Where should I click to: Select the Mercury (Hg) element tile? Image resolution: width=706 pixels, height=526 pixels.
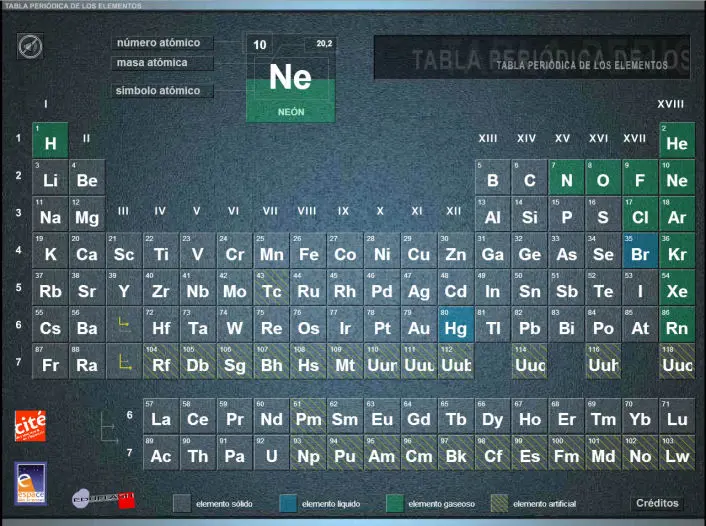click(456, 324)
